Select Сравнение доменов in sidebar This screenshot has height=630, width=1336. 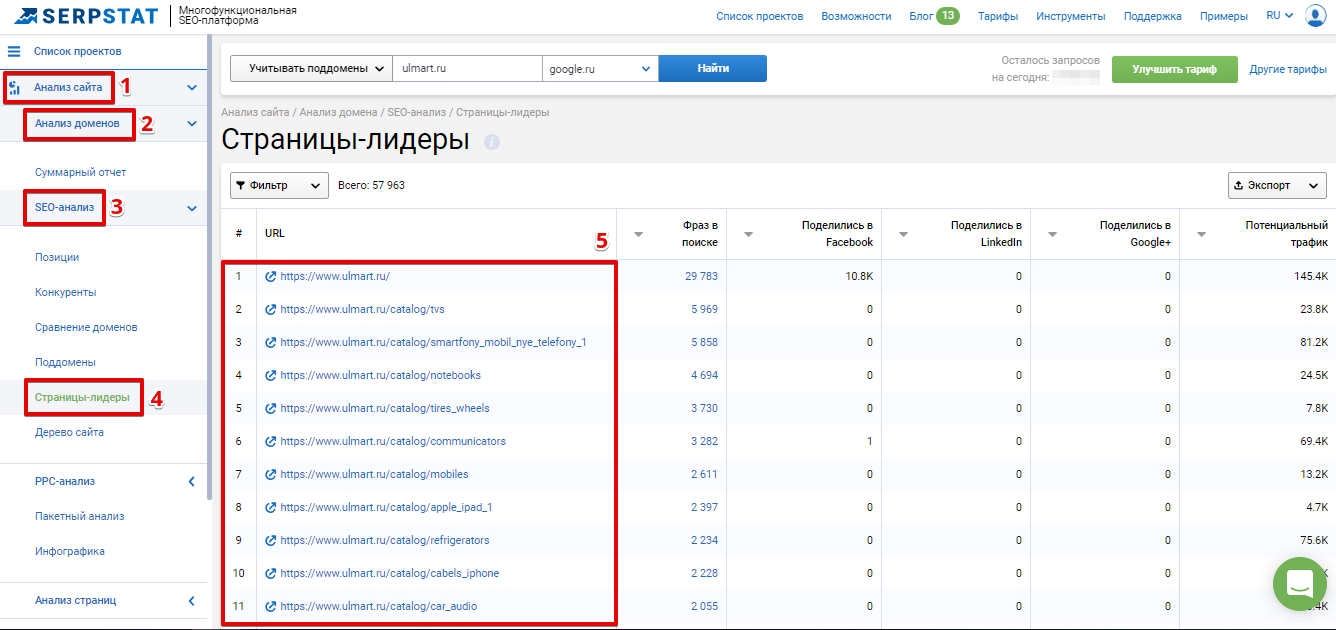tap(86, 327)
